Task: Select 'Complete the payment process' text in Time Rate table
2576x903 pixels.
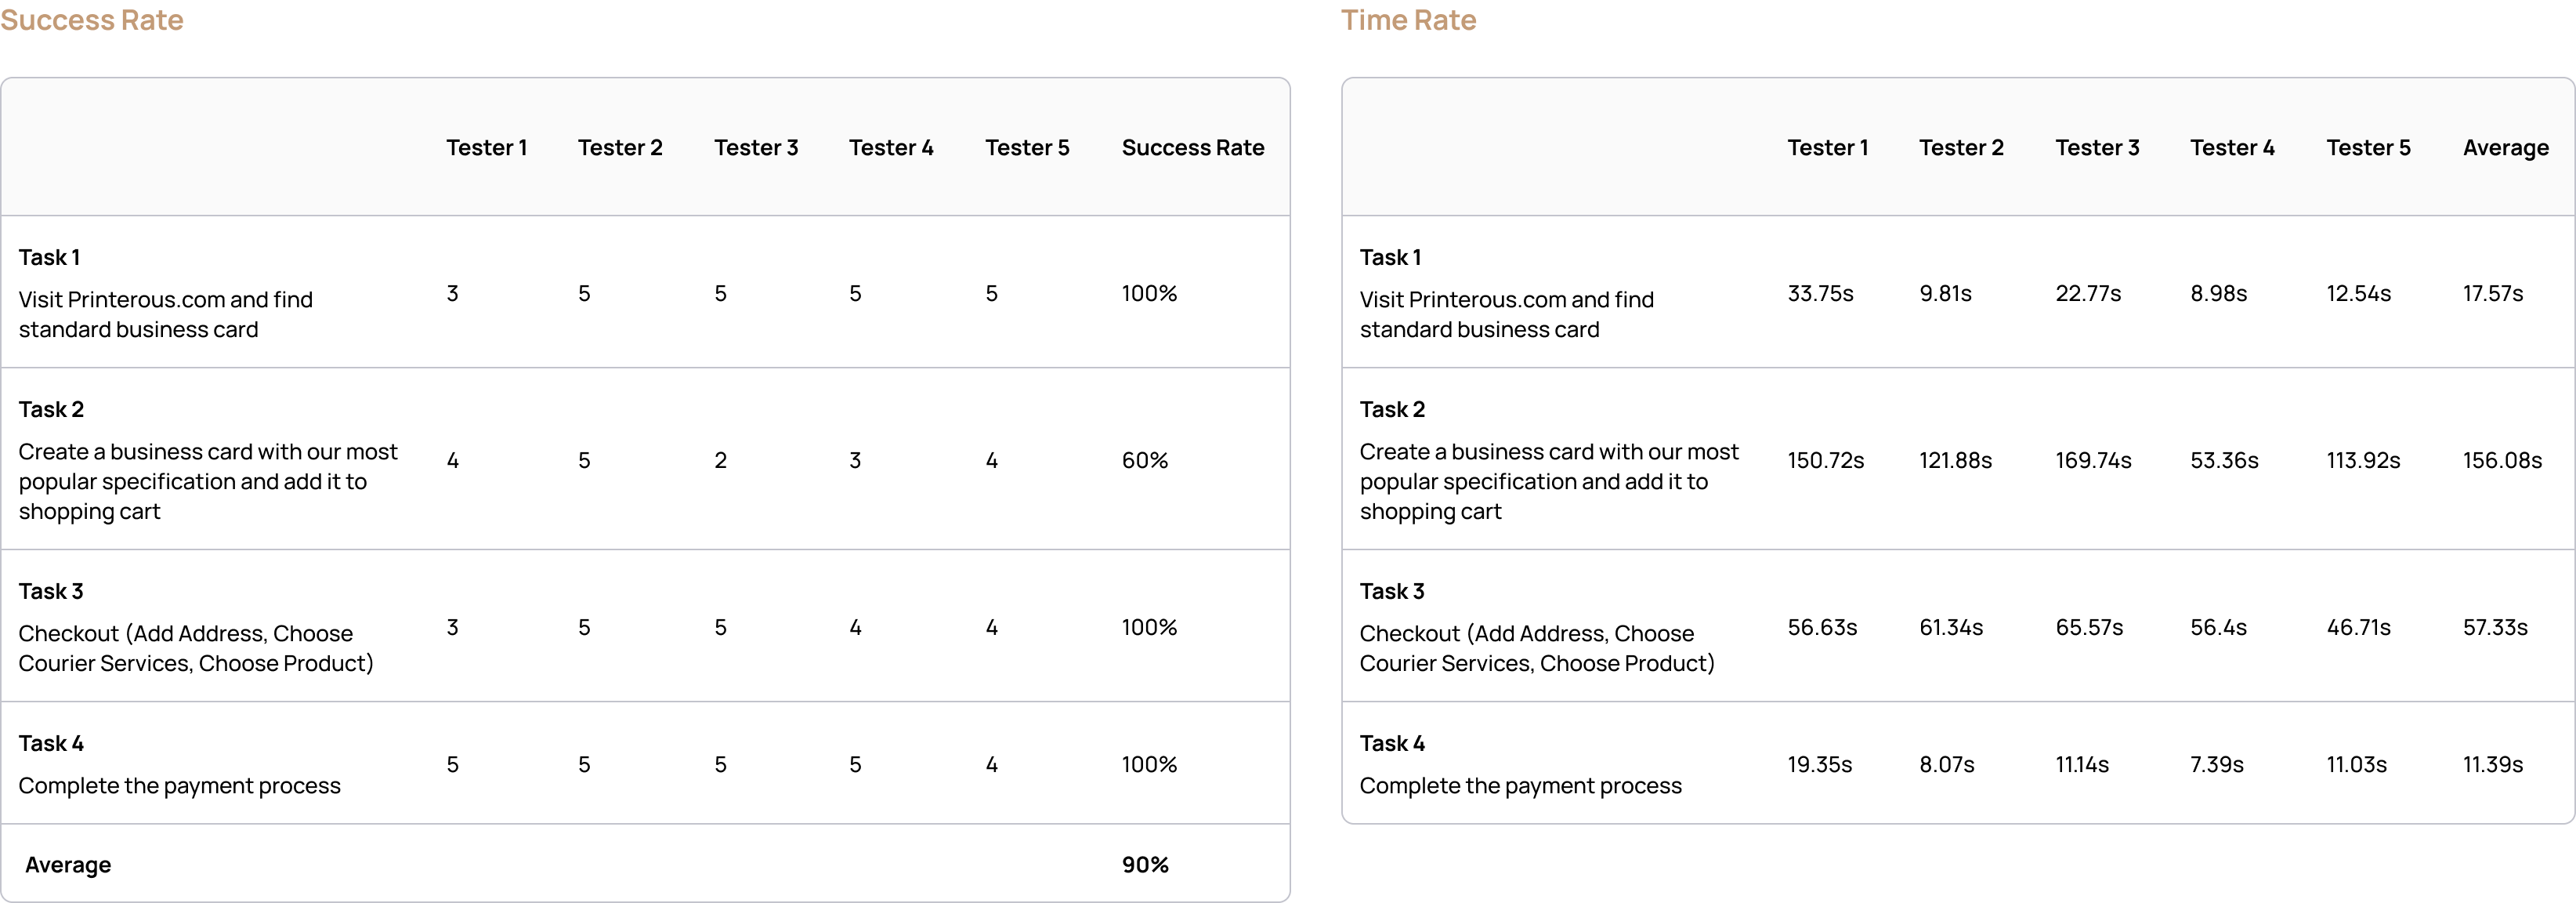Action: pos(1520,786)
